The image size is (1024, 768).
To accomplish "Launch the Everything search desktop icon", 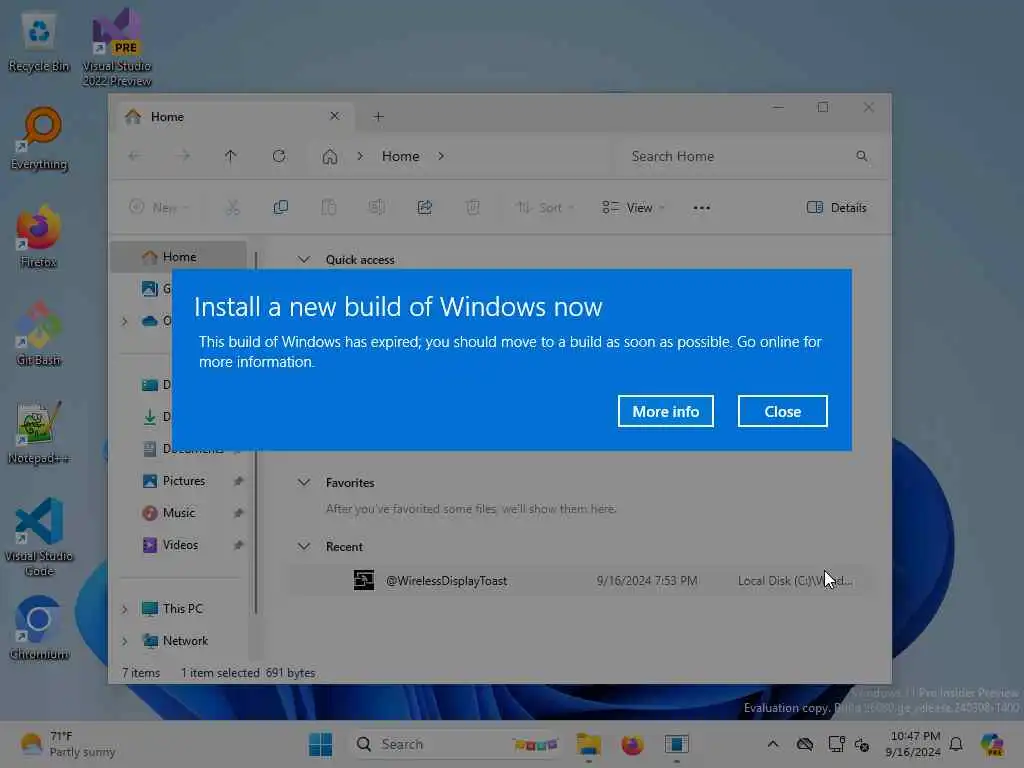I will click(x=39, y=139).
